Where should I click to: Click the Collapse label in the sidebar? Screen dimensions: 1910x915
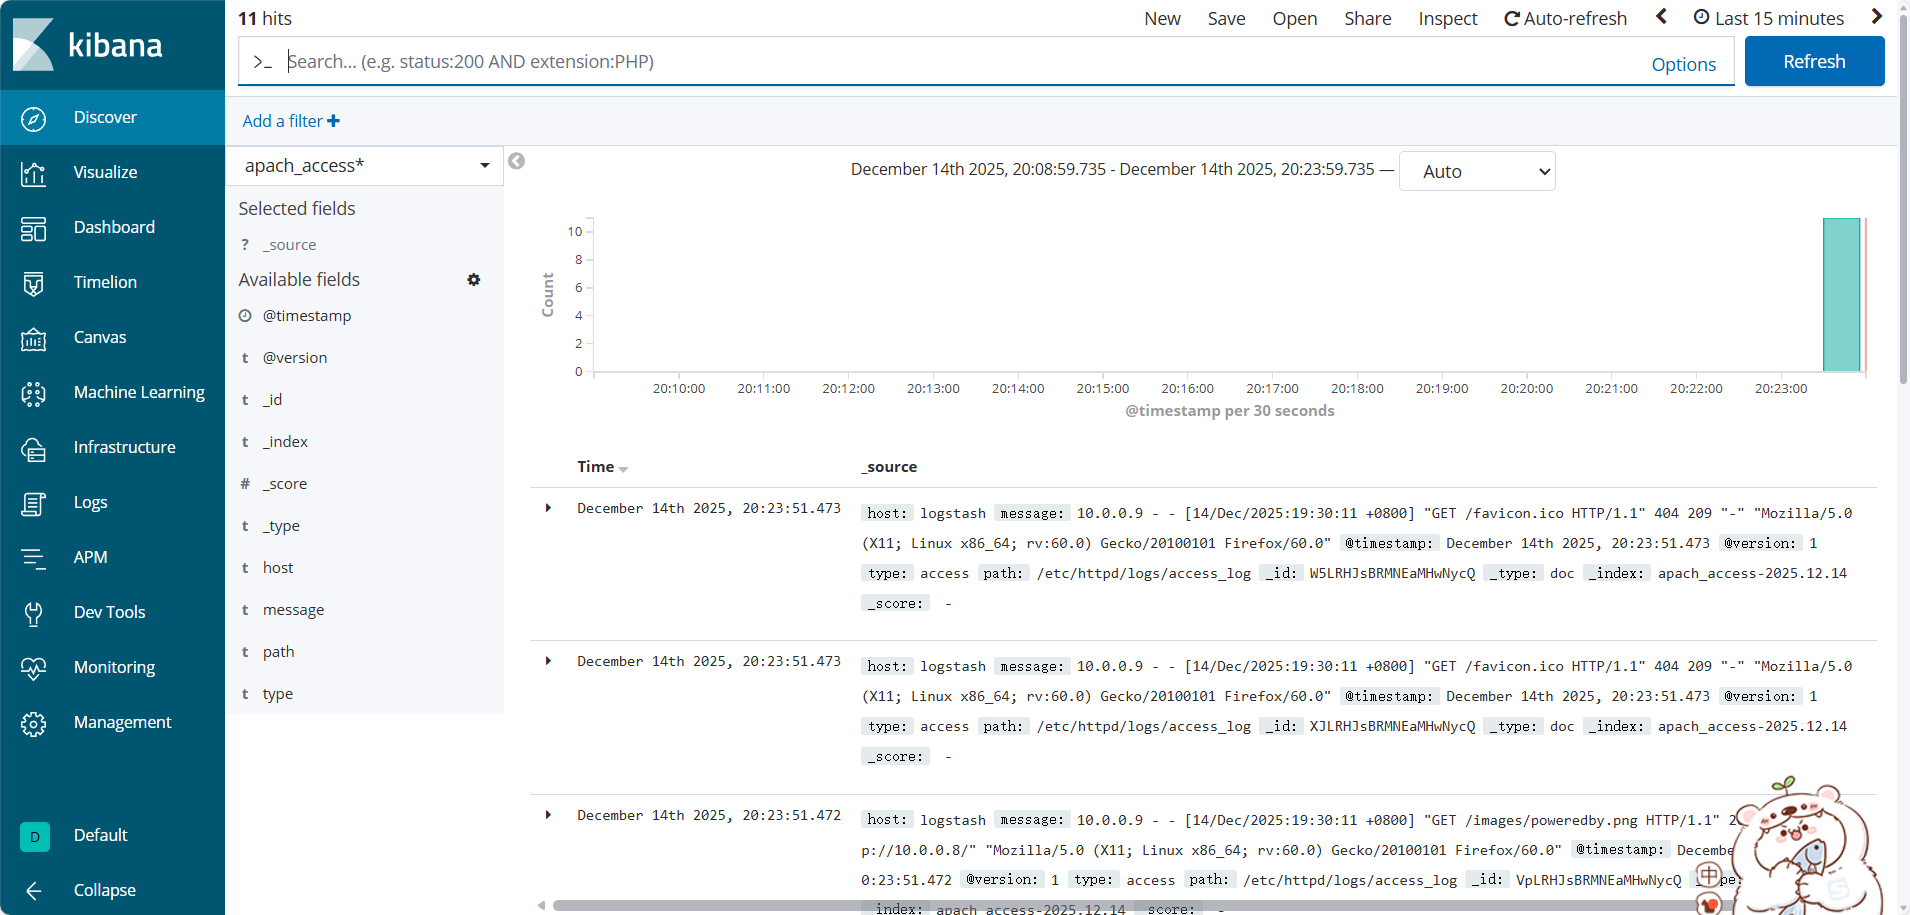tap(104, 890)
